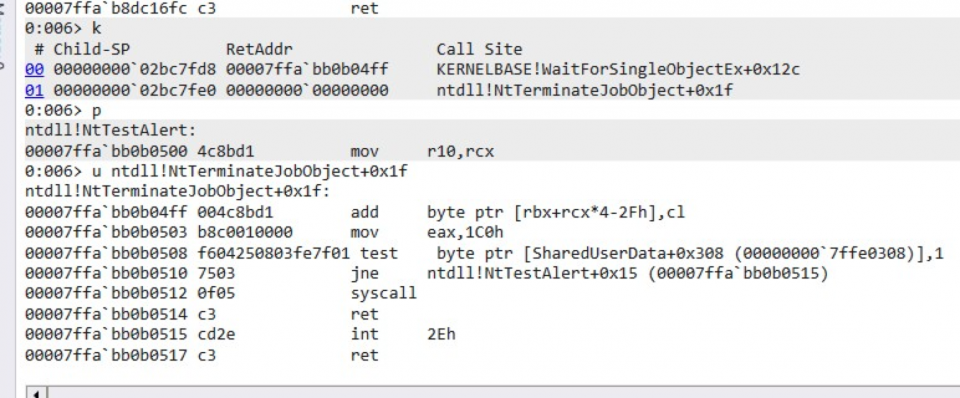The width and height of the screenshot is (960, 398).
Task: Click the horizontal scrollbar track at bottom
Action: pos(502,392)
